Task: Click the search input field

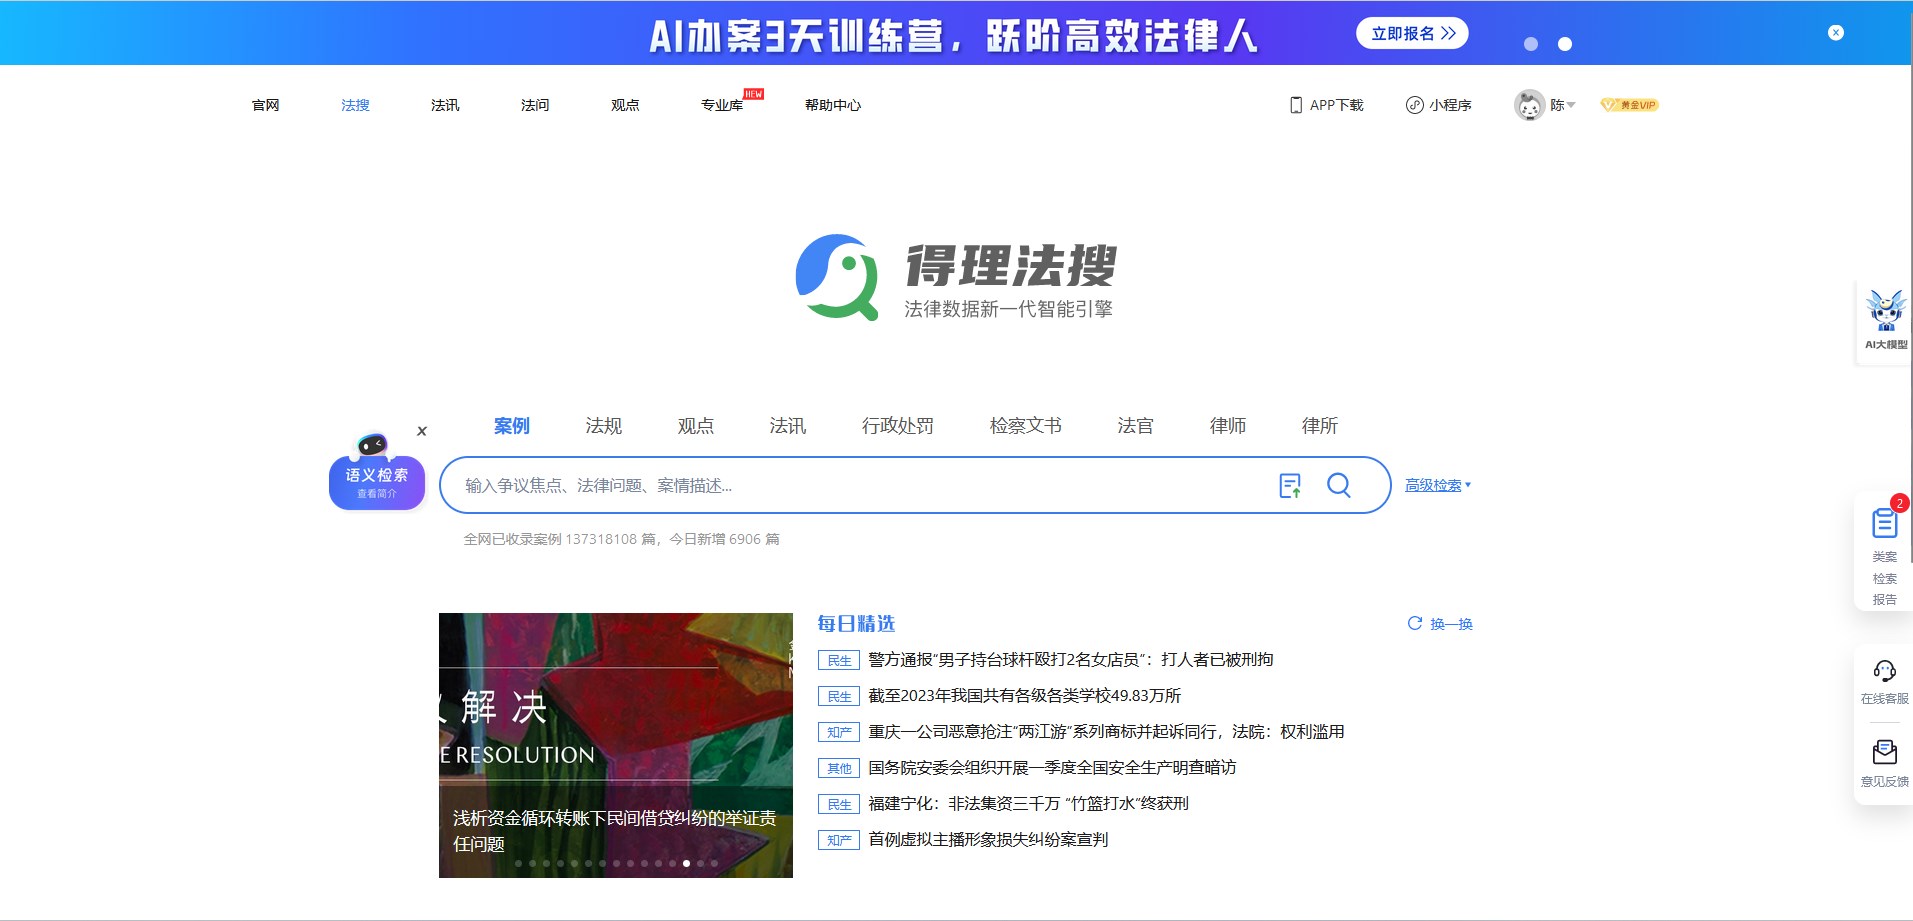Action: click(x=860, y=485)
